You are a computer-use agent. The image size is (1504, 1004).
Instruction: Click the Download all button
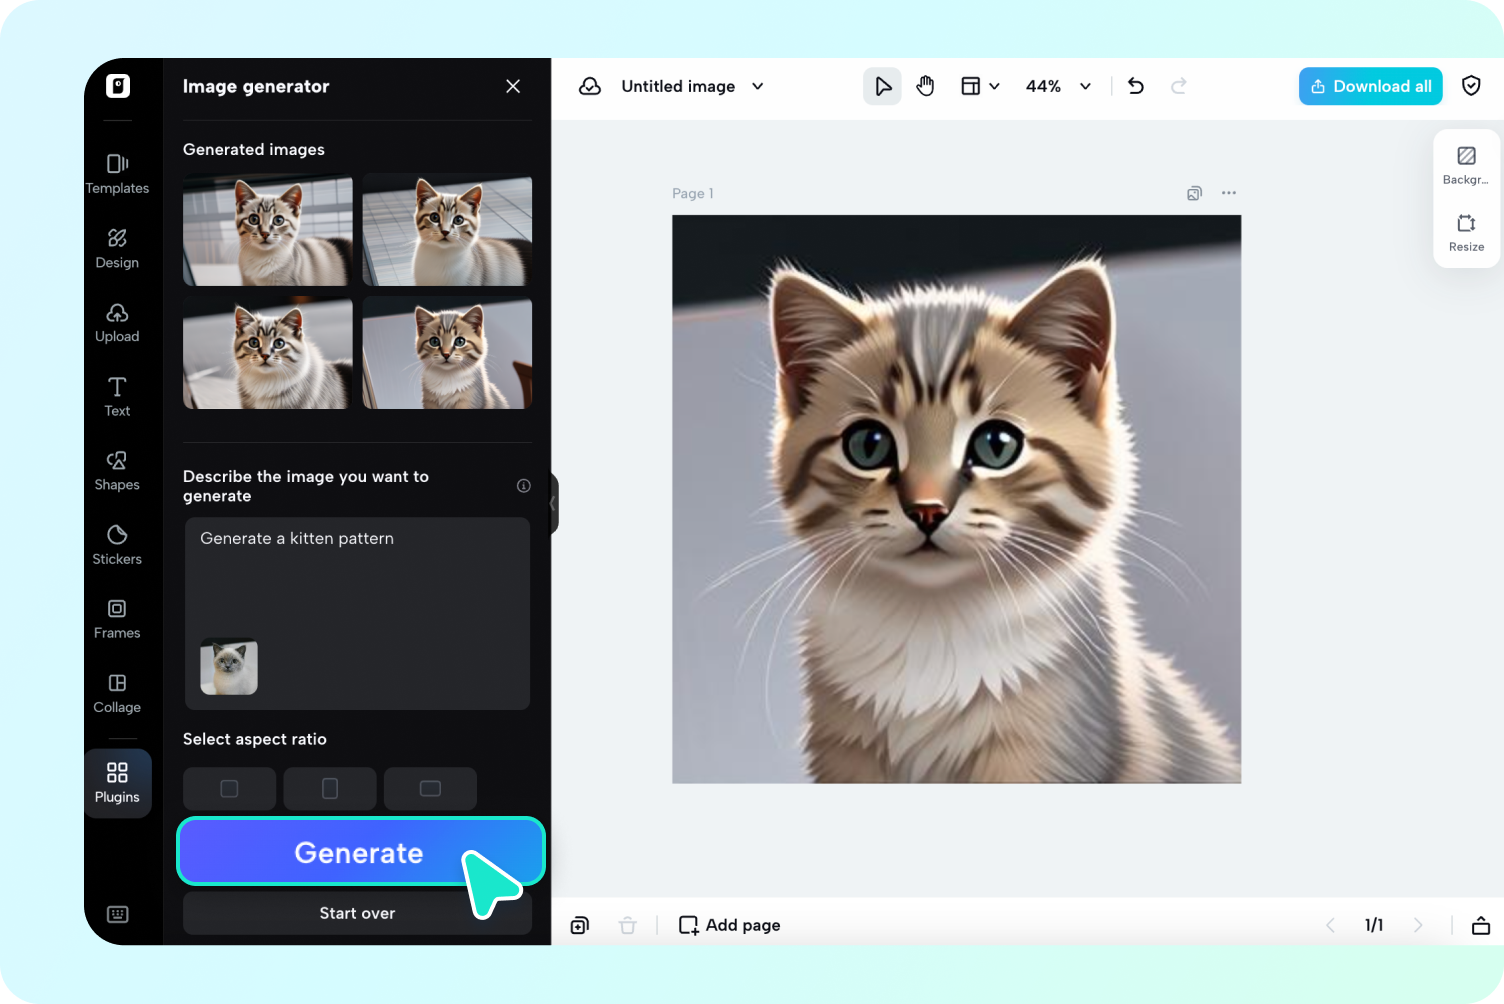1370,86
